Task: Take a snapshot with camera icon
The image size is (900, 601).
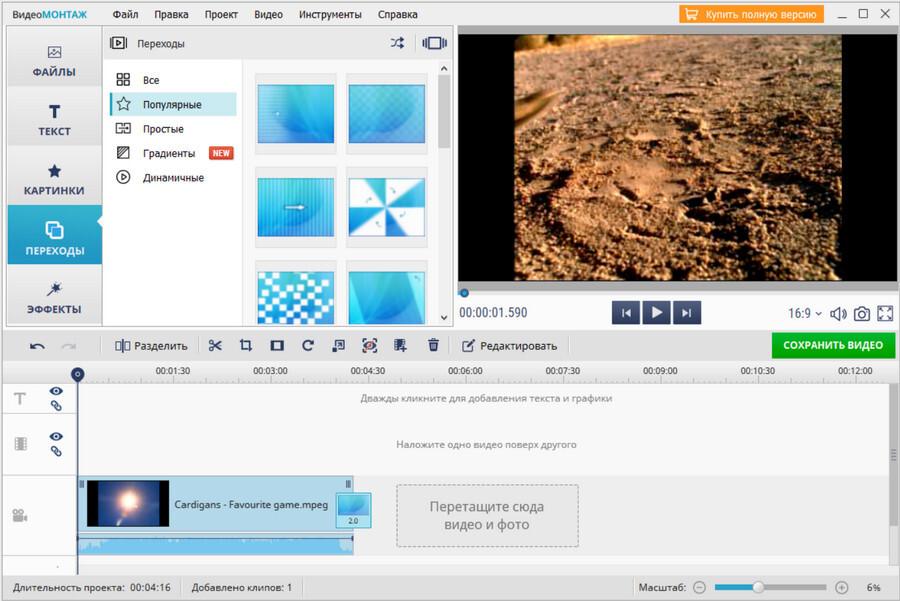Action: (x=862, y=313)
